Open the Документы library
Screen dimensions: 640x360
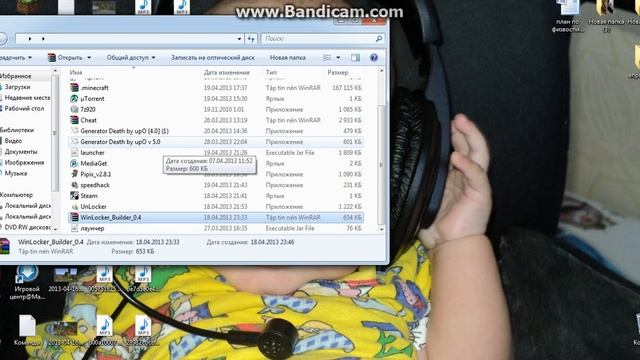[x=20, y=151]
